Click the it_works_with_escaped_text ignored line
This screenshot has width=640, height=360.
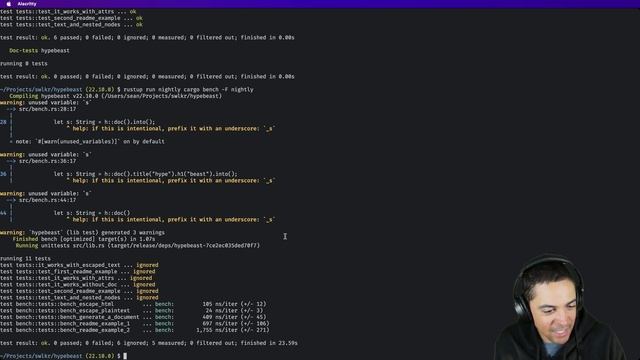(79, 265)
